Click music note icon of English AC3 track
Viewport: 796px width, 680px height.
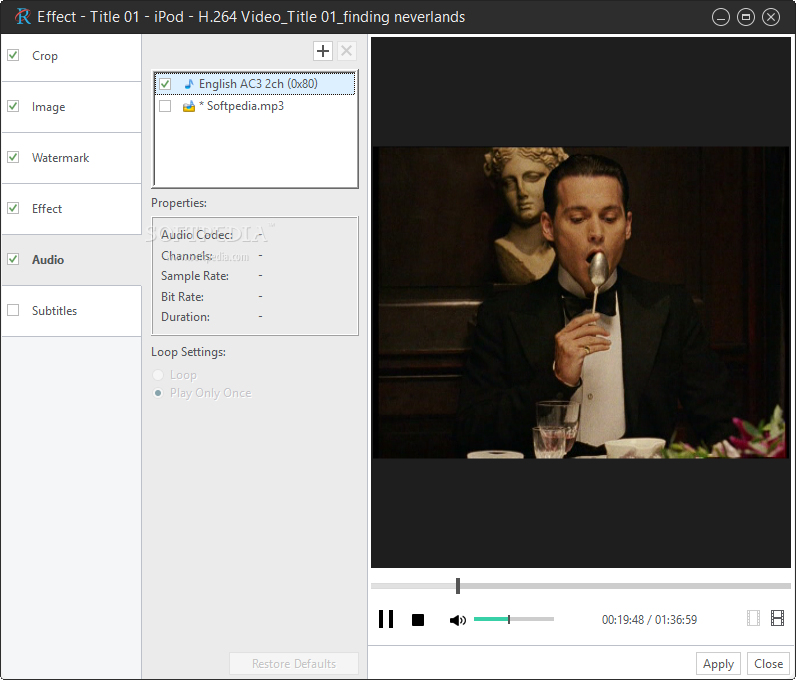(x=189, y=84)
